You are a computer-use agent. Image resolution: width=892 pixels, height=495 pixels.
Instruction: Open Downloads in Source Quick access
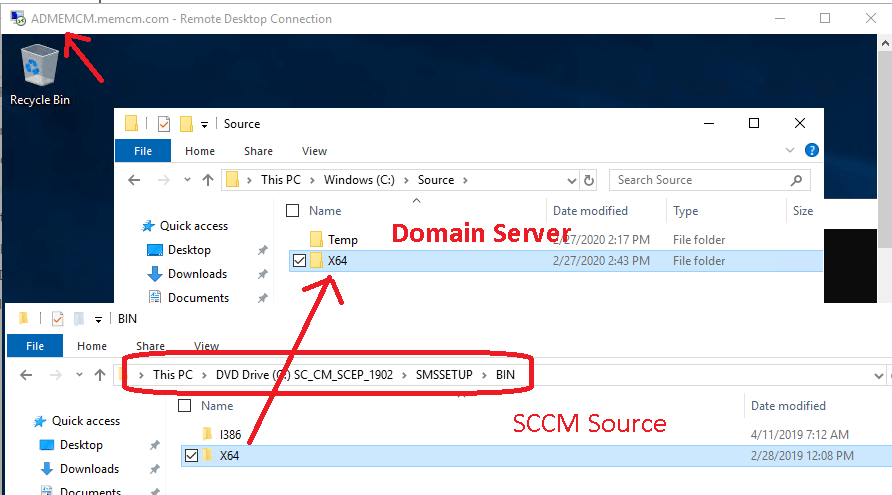point(197,274)
